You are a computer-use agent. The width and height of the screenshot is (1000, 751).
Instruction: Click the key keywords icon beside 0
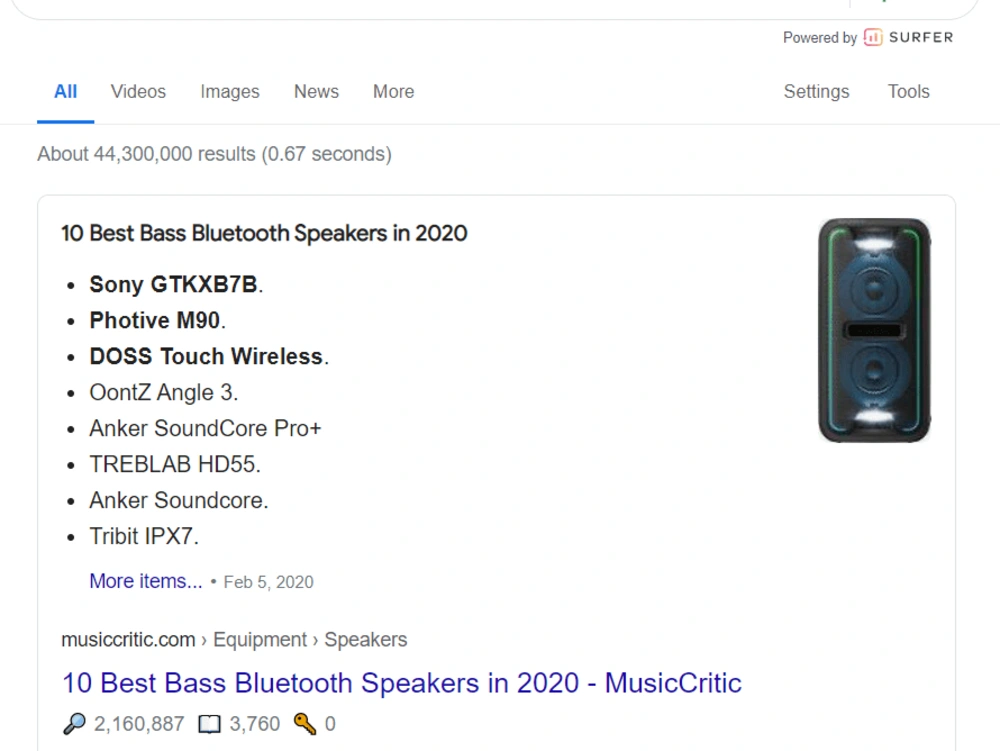pos(305,724)
